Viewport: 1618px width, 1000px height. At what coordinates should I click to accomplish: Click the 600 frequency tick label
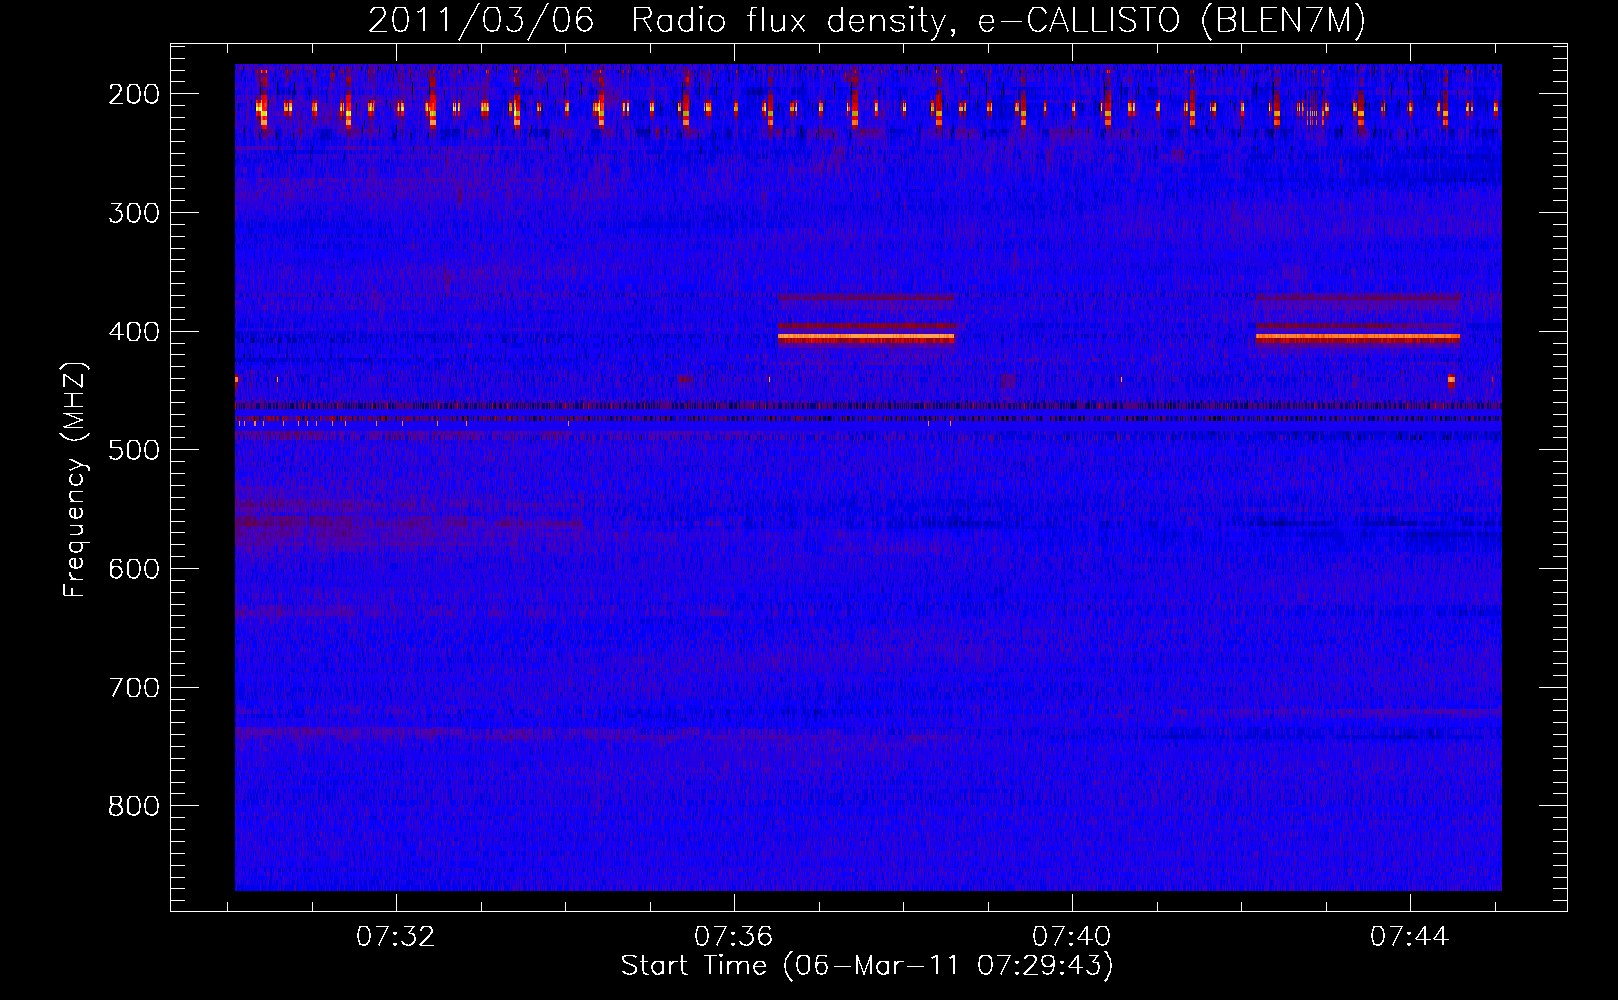point(134,569)
